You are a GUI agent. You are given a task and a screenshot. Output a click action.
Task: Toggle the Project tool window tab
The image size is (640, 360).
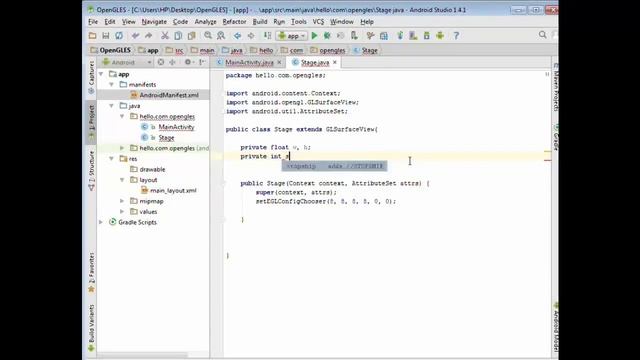pyautogui.click(x=91, y=122)
